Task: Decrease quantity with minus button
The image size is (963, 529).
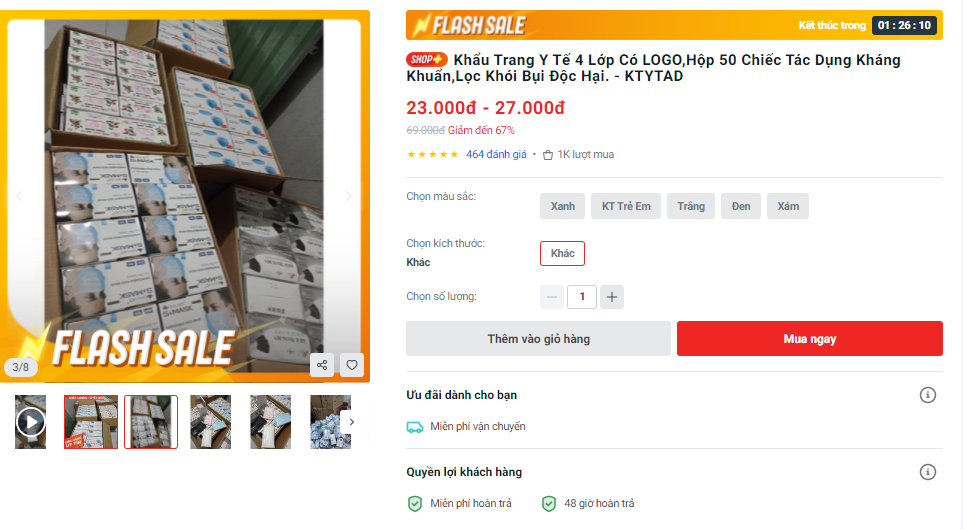Action: 552,297
